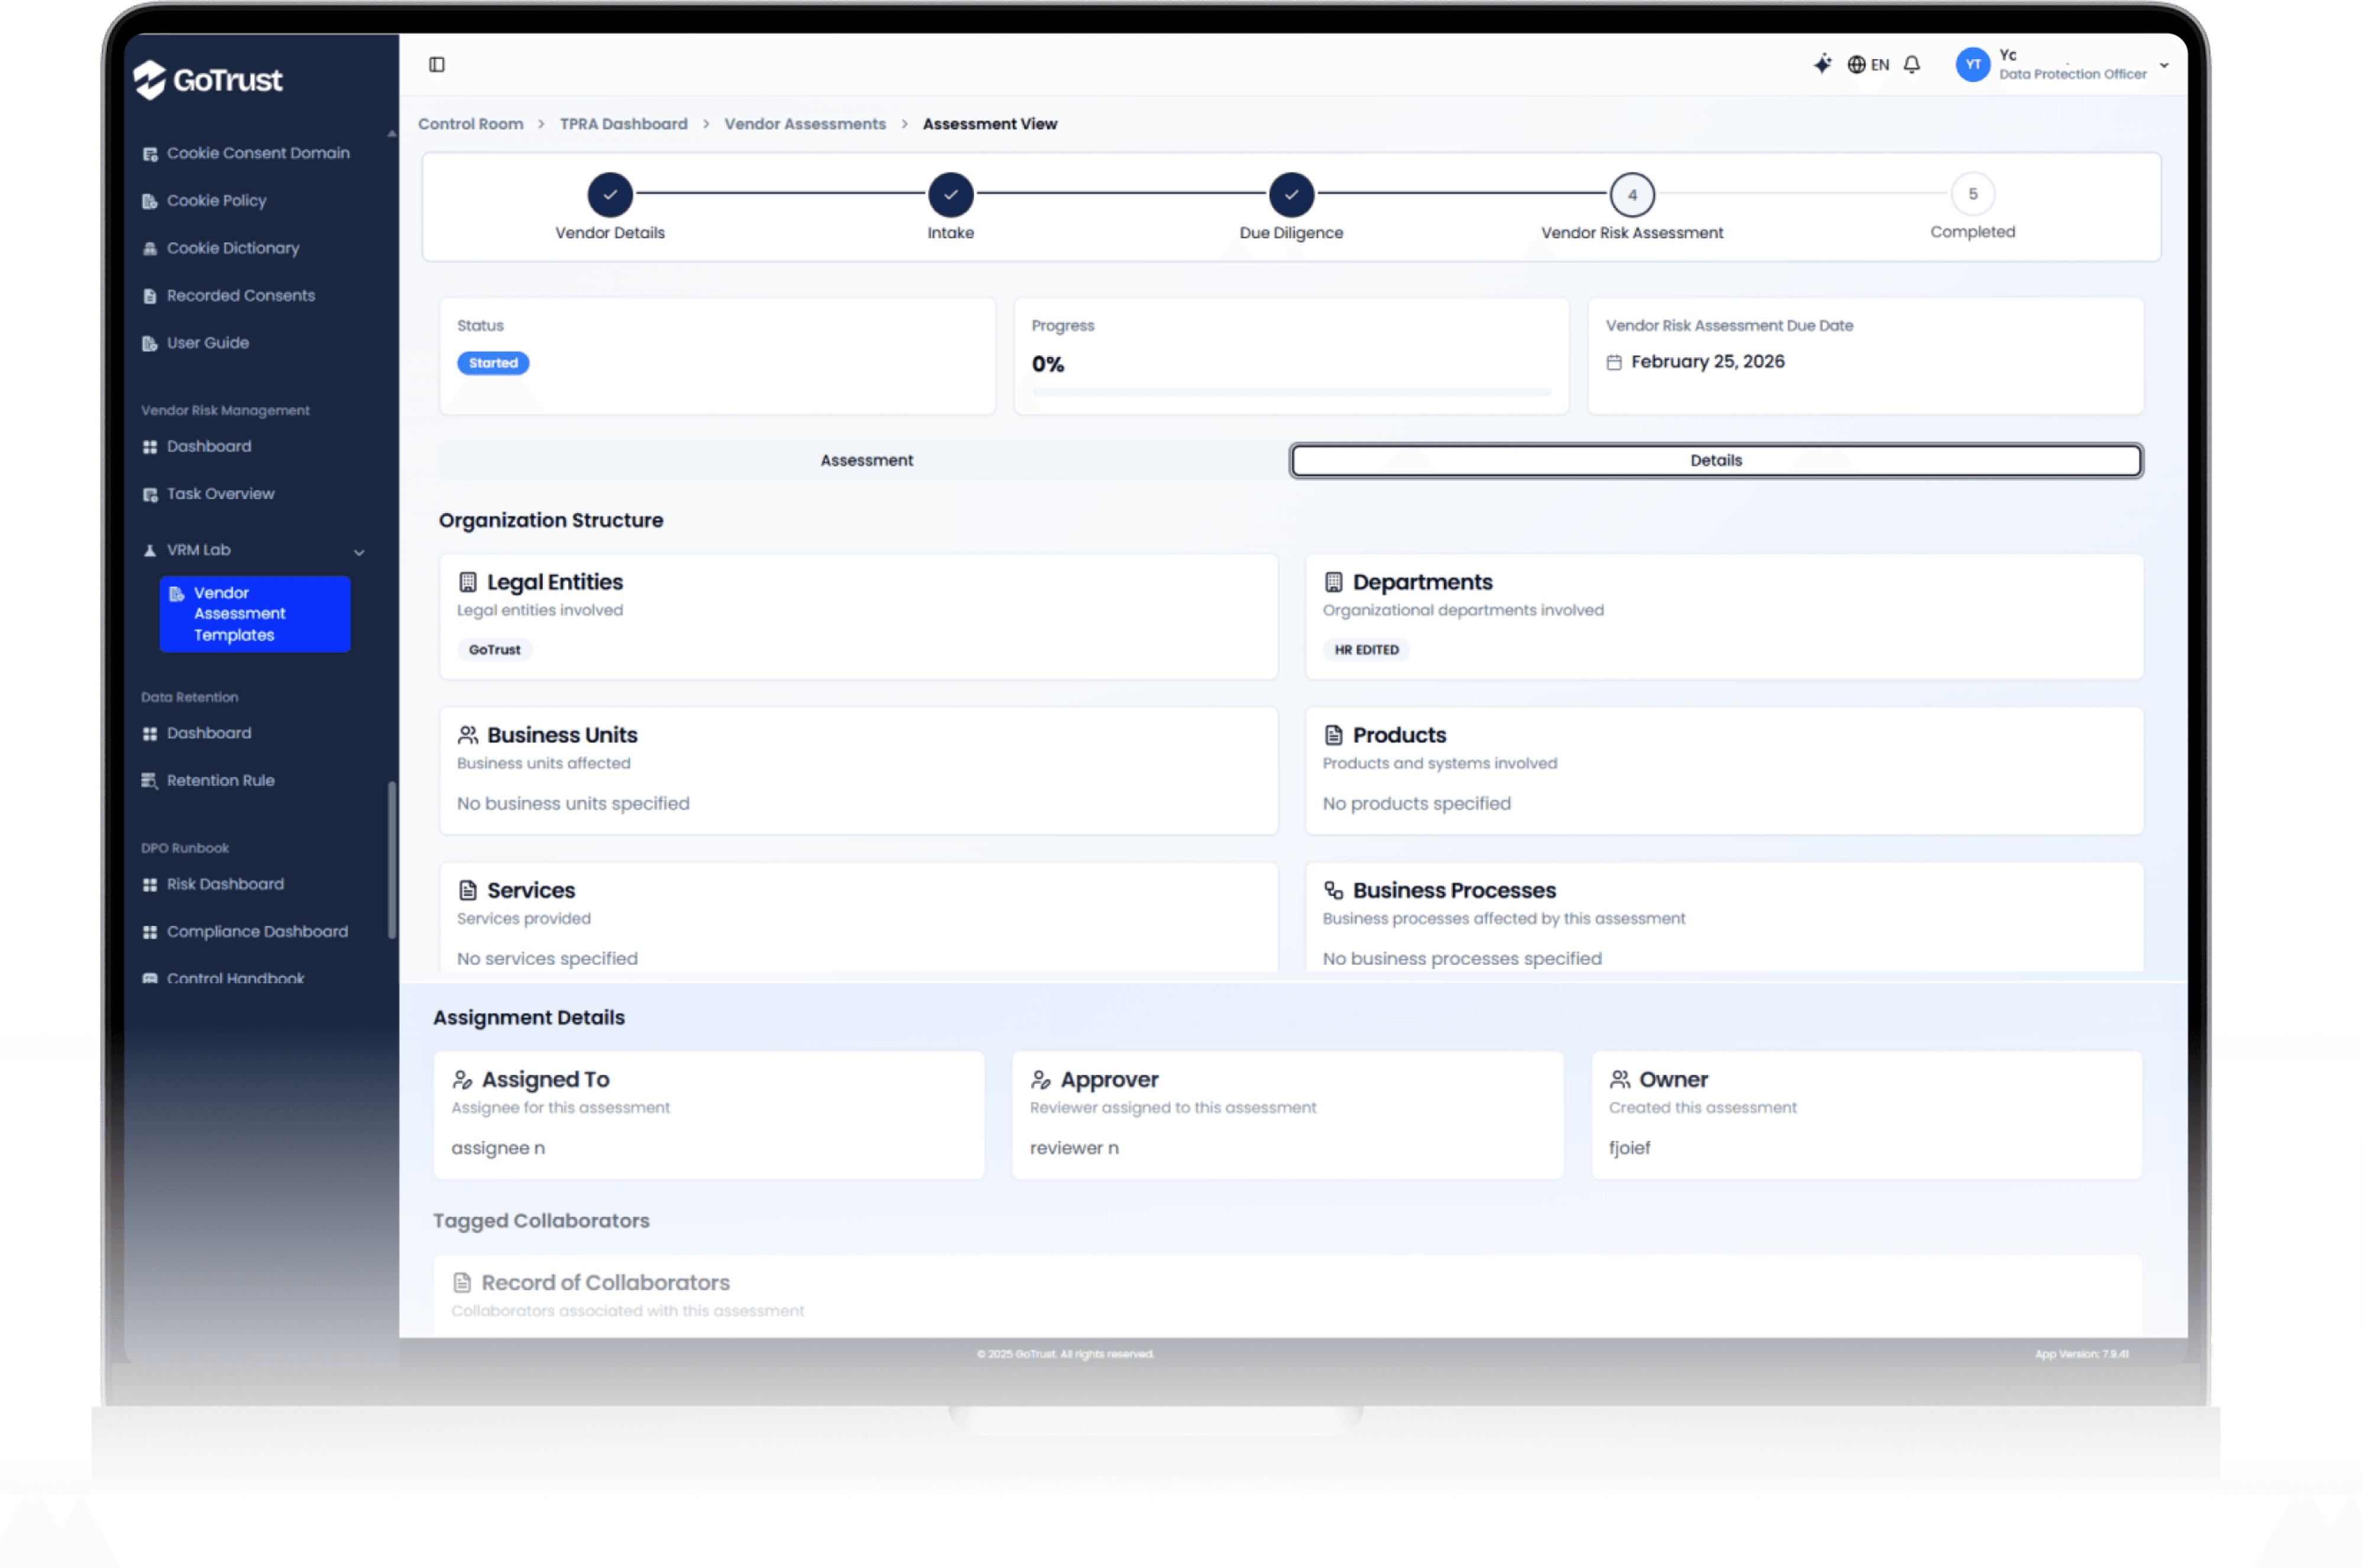Image resolution: width=2363 pixels, height=1568 pixels.
Task: Click the GoTrust logo
Action: 209,80
